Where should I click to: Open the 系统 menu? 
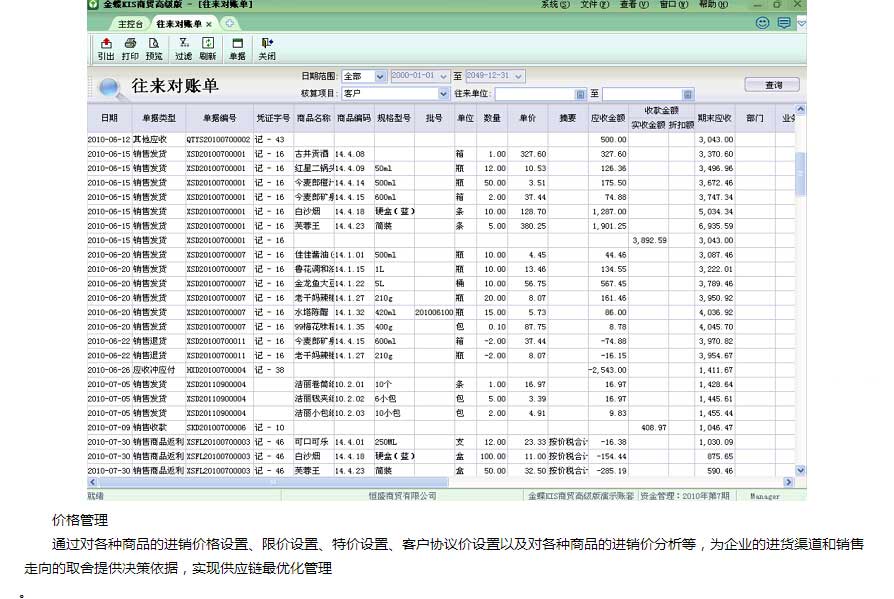(550, 5)
